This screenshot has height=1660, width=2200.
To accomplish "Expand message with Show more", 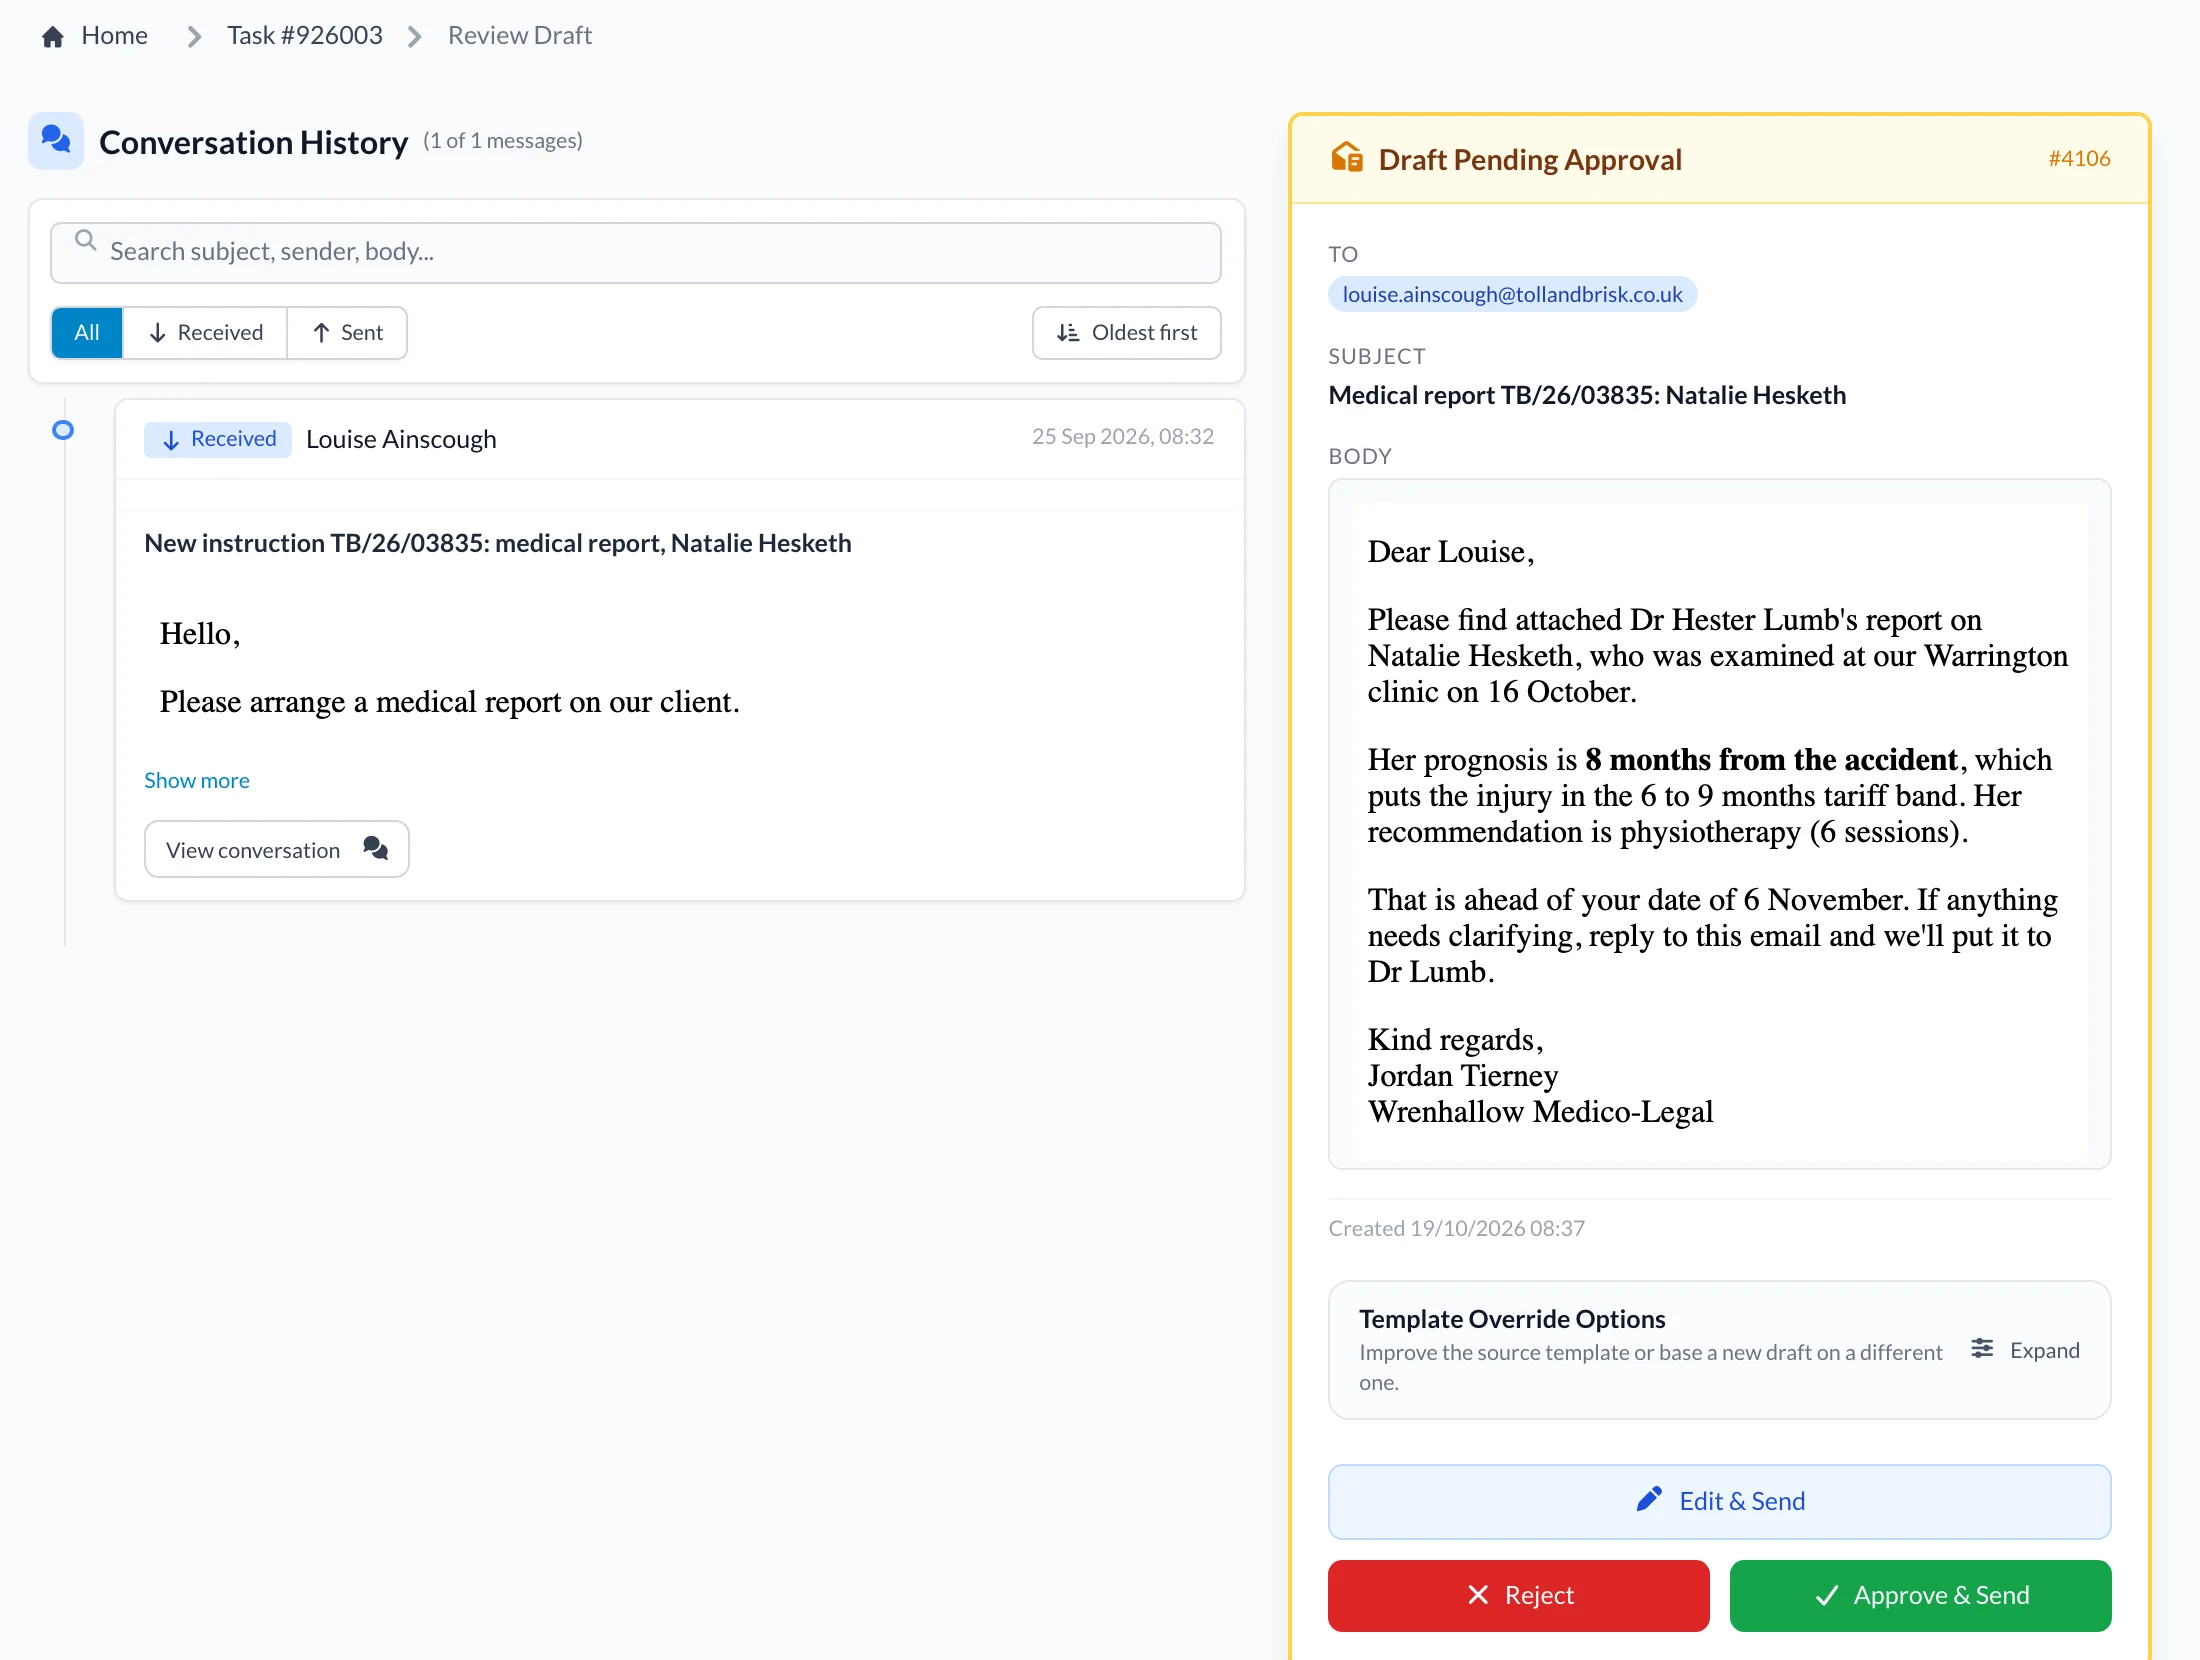I will (197, 780).
